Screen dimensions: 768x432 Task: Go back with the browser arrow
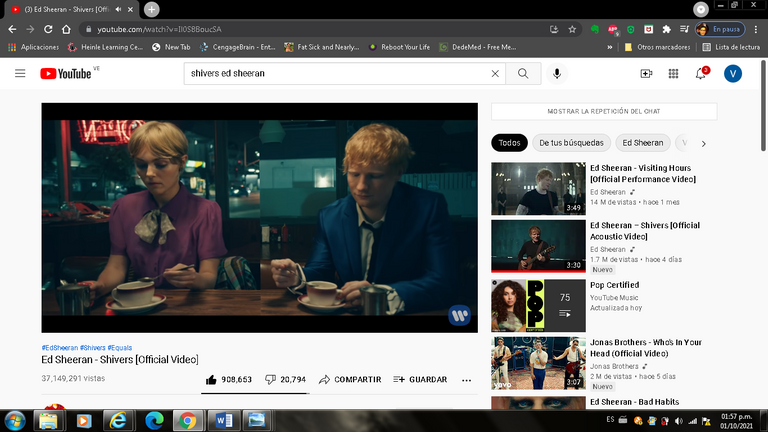(12, 29)
